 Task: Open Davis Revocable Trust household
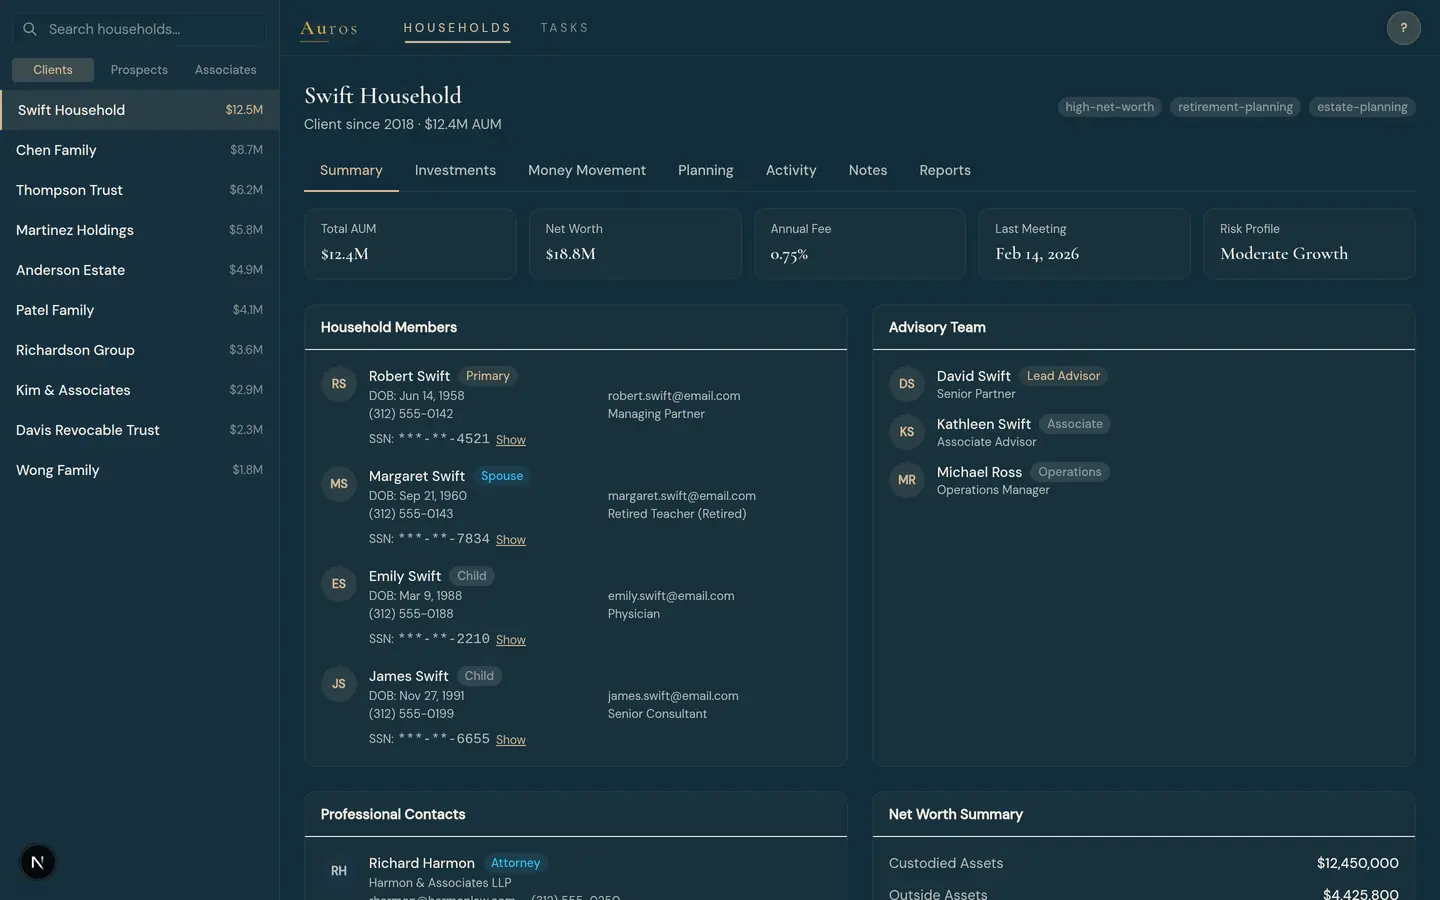pos(140,430)
